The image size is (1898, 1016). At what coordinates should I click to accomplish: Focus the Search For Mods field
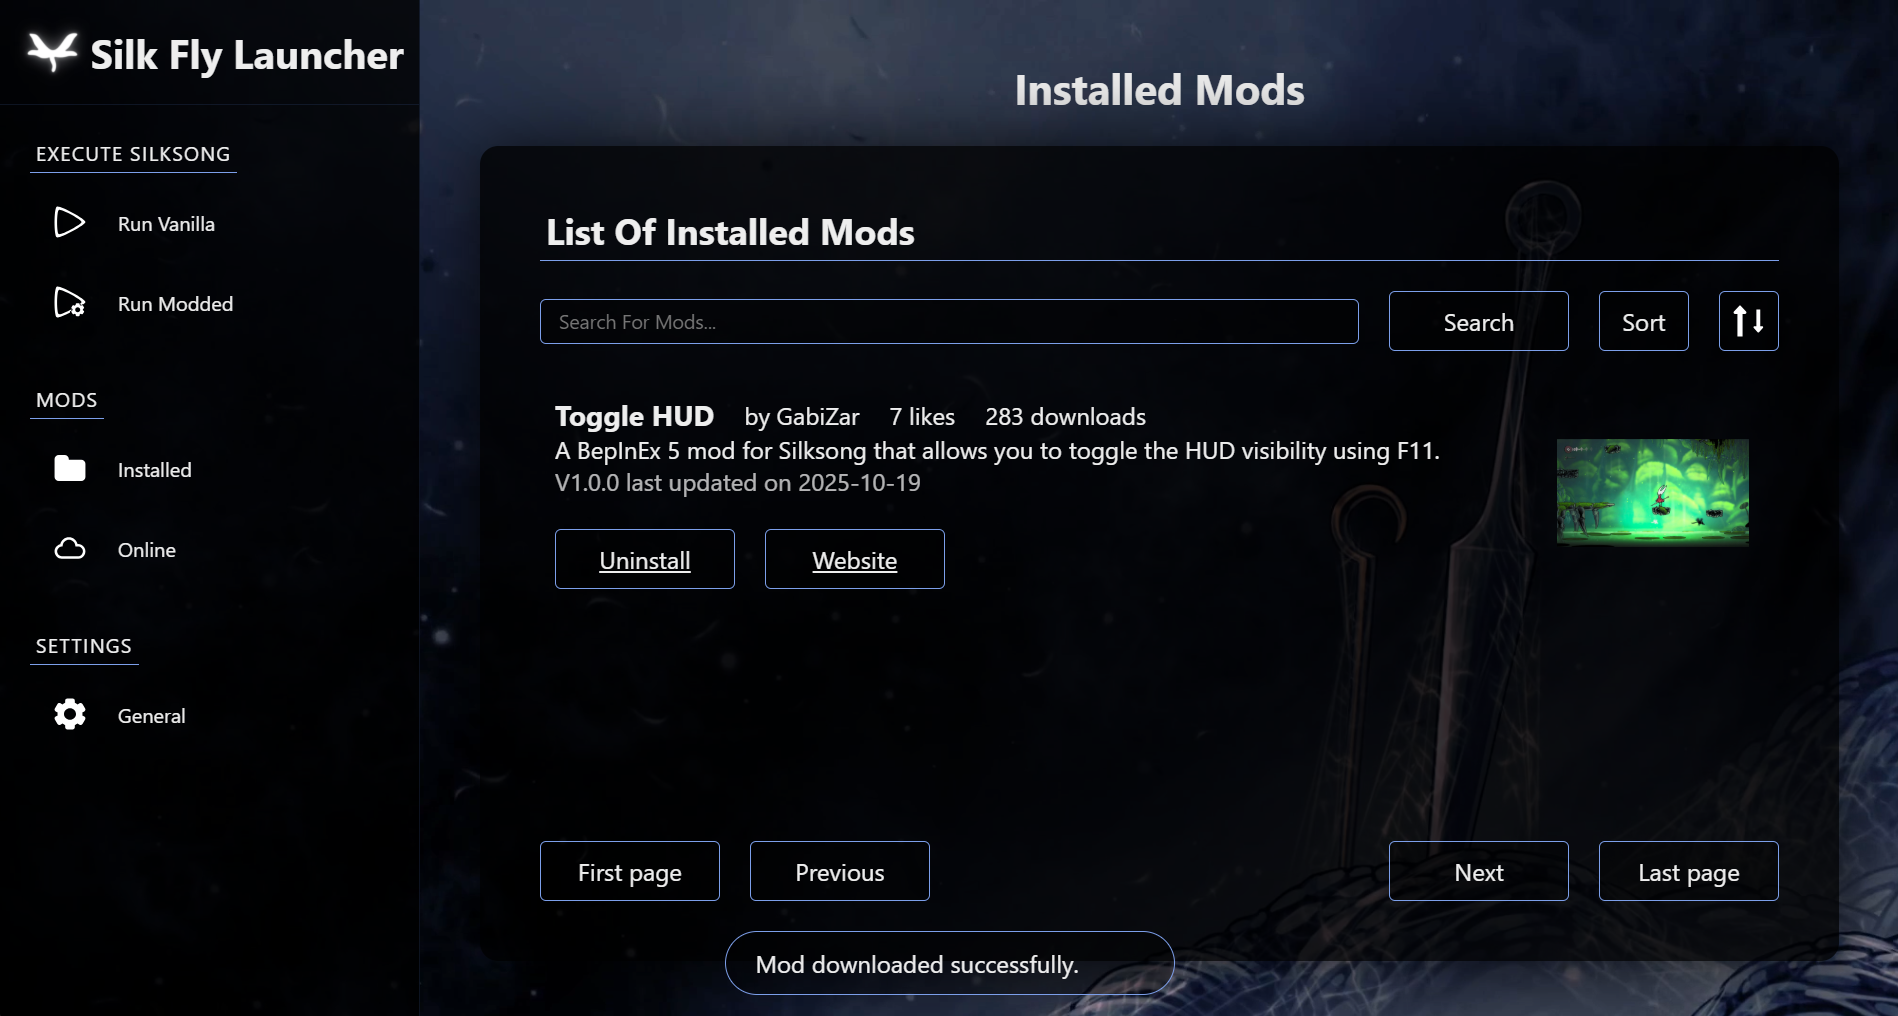(x=948, y=322)
